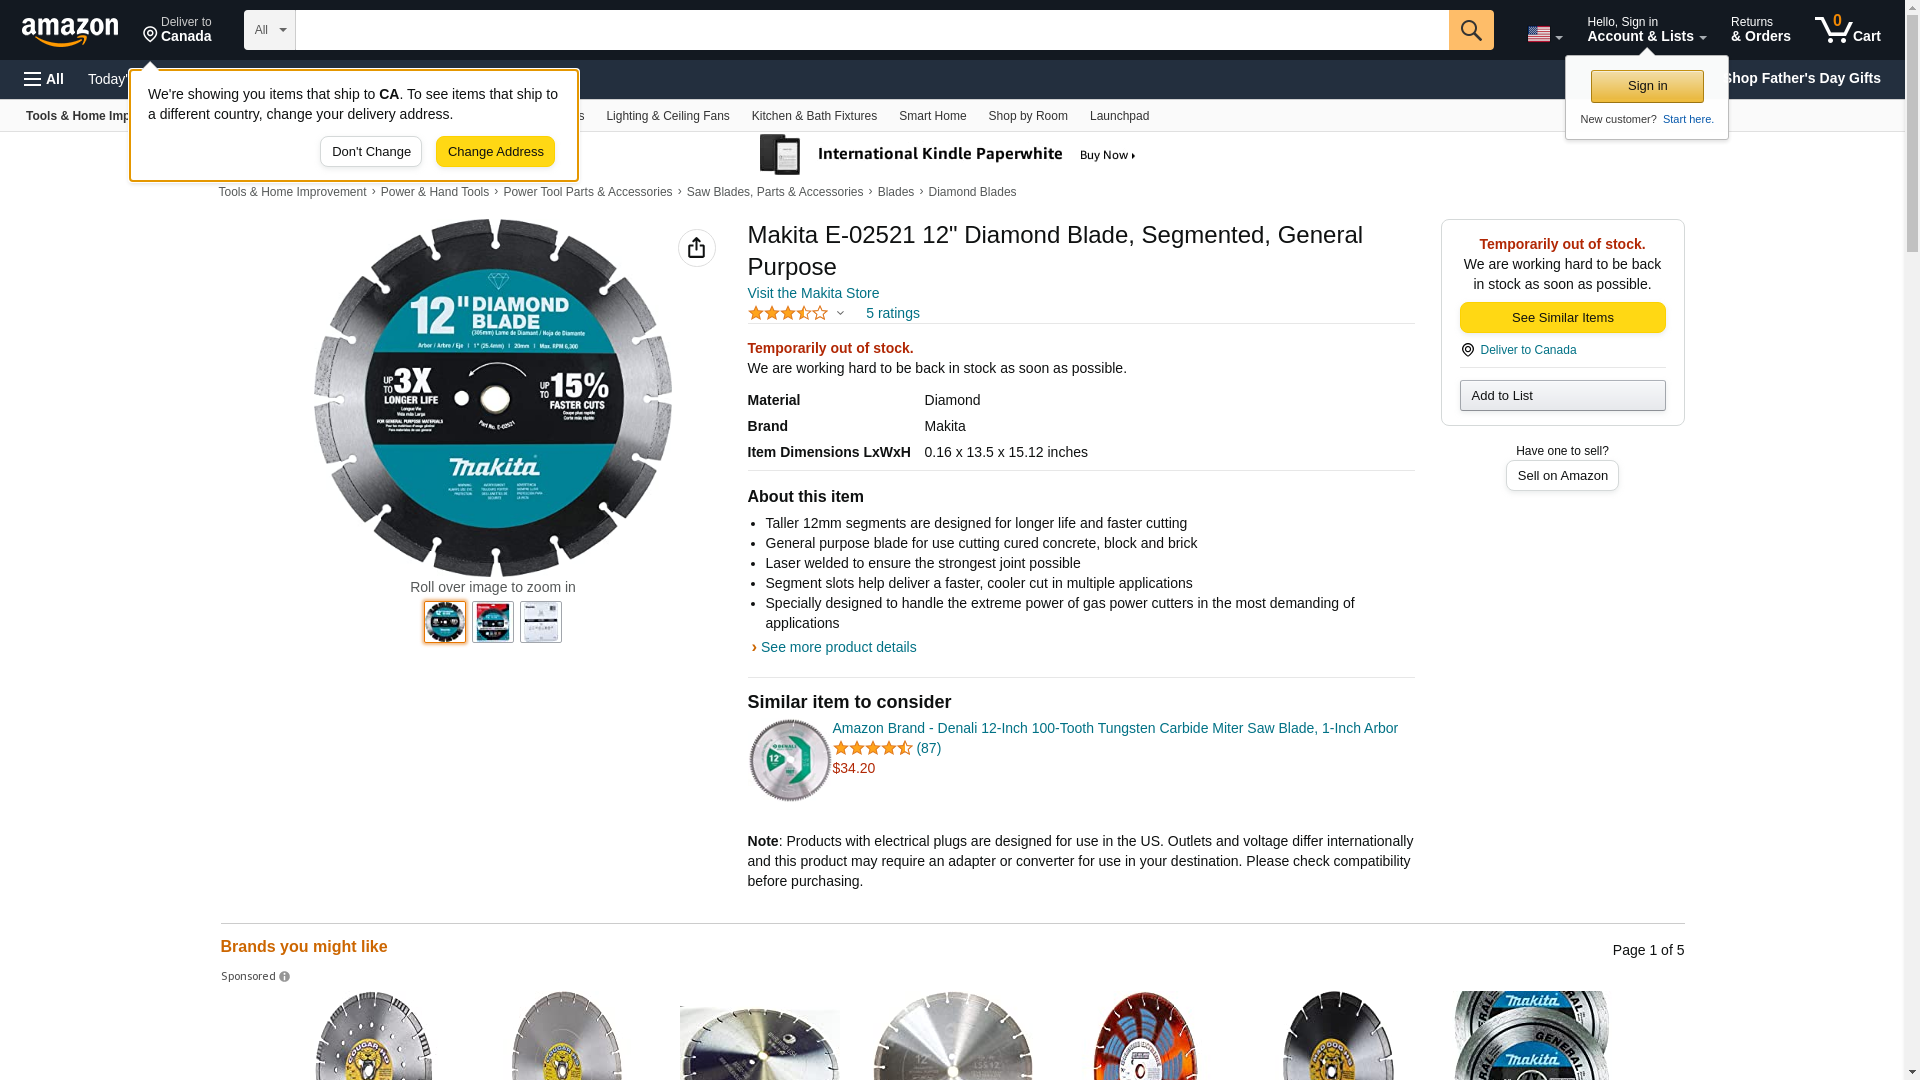
Task: Click the Change Address button
Action: click(495, 152)
